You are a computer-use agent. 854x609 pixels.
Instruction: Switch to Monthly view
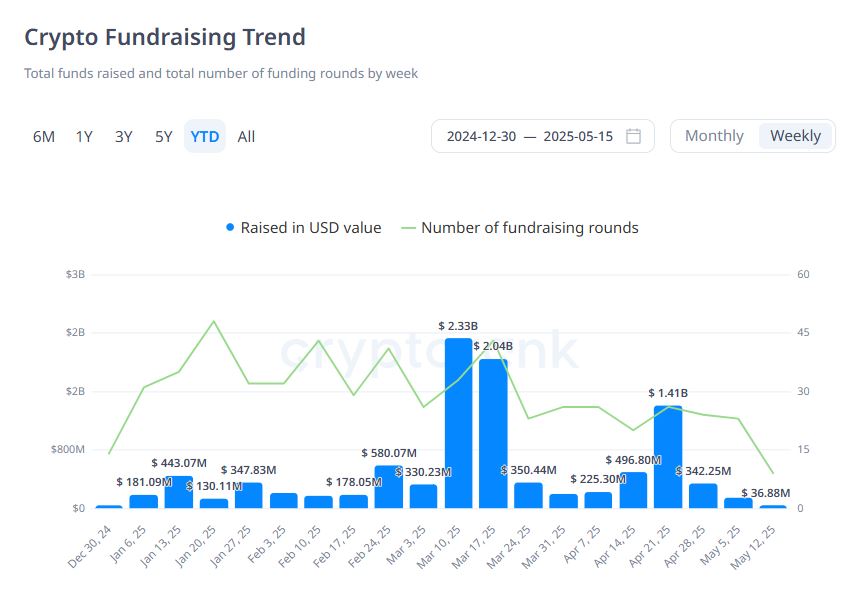(714, 136)
